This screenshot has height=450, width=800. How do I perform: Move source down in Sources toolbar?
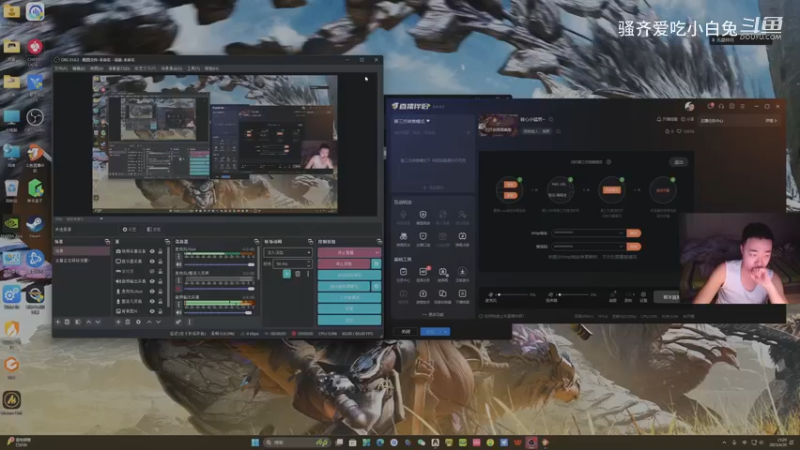point(159,322)
